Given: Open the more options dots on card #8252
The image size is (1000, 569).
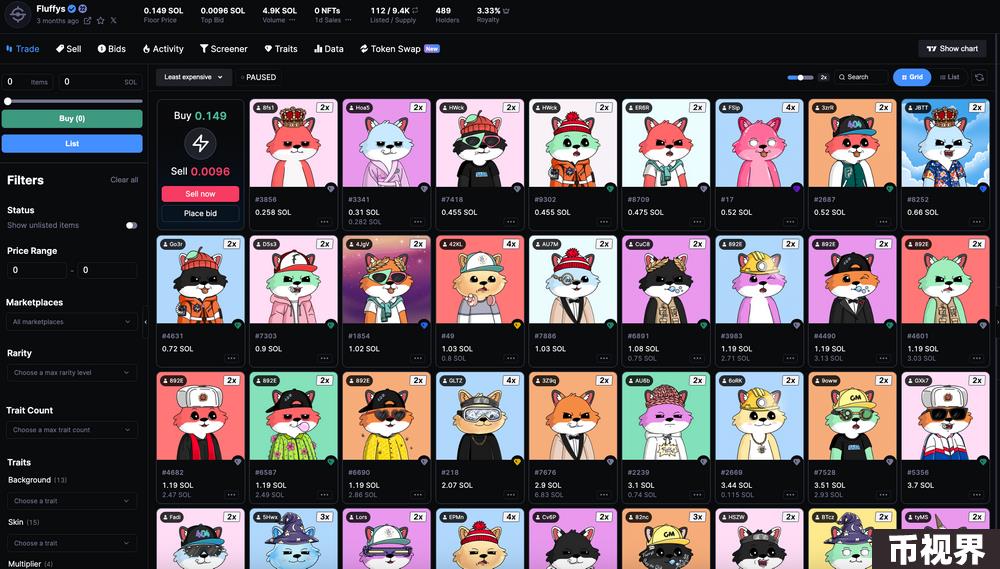Looking at the screenshot, I should pos(976,222).
